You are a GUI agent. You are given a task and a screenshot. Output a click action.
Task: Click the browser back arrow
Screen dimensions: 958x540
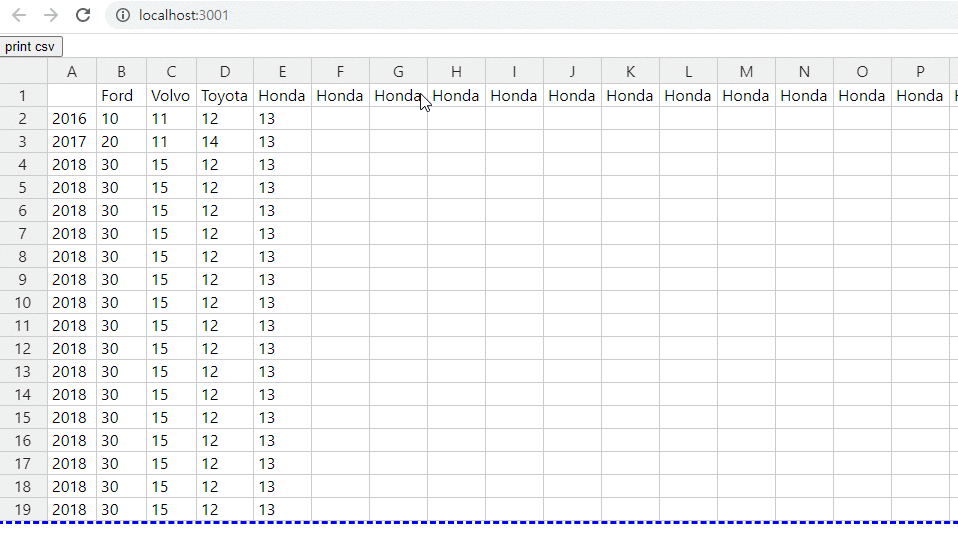[x=19, y=15]
